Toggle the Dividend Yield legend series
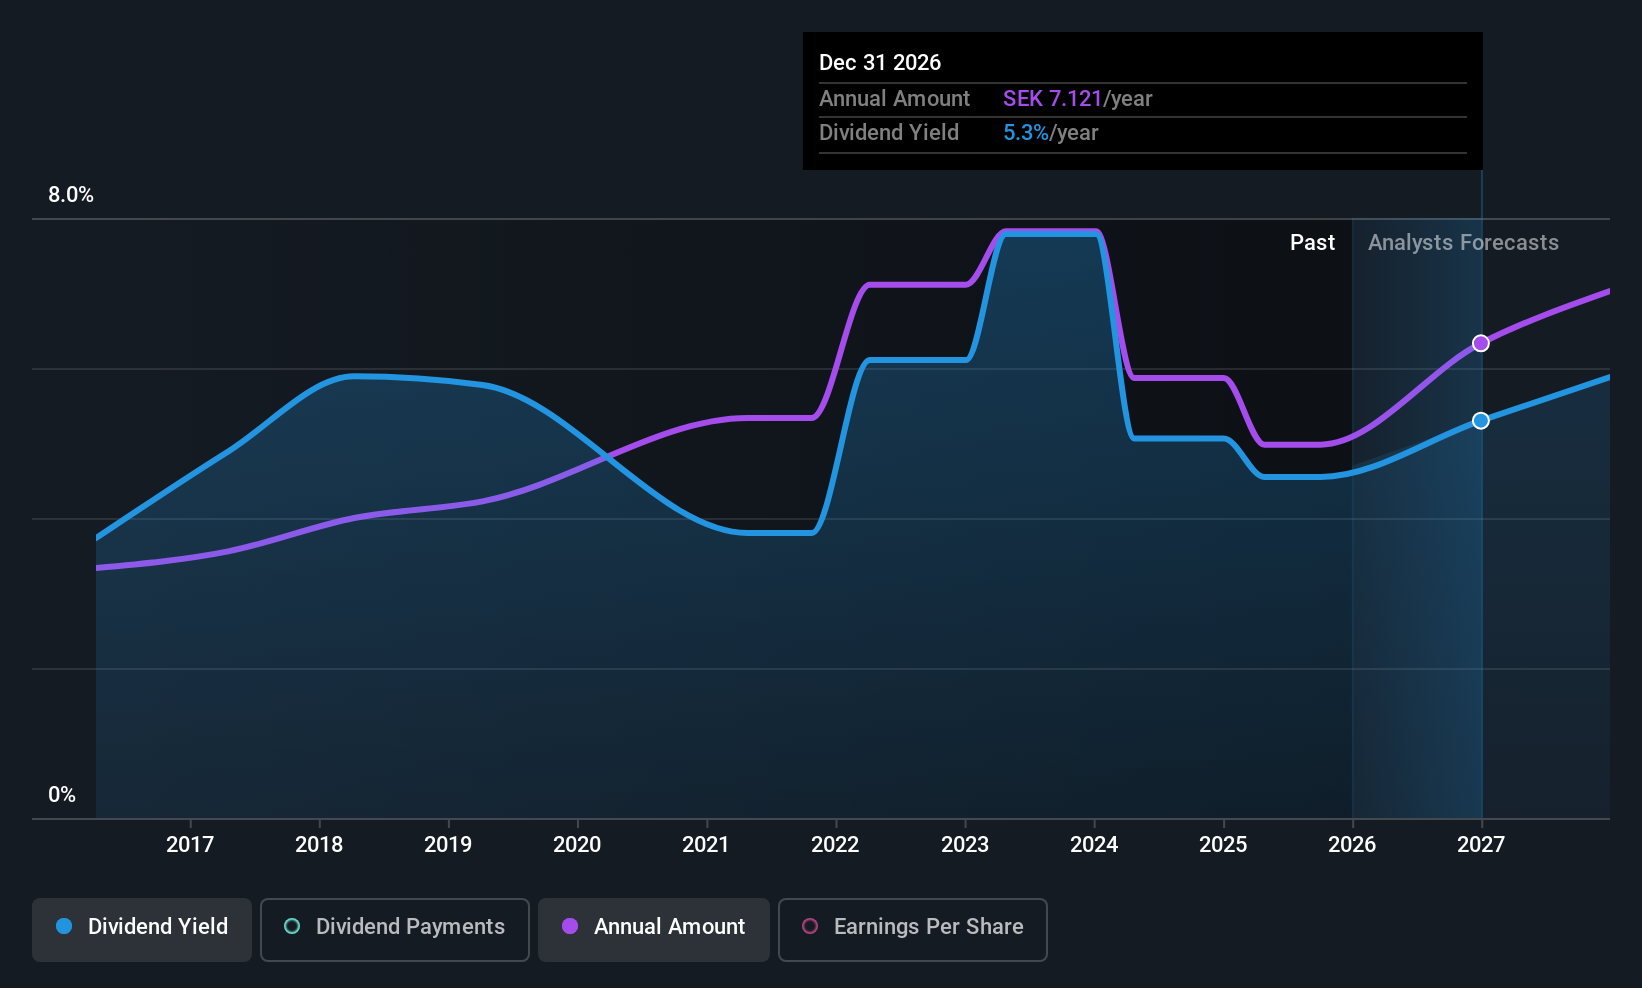Image resolution: width=1642 pixels, height=988 pixels. point(142,930)
